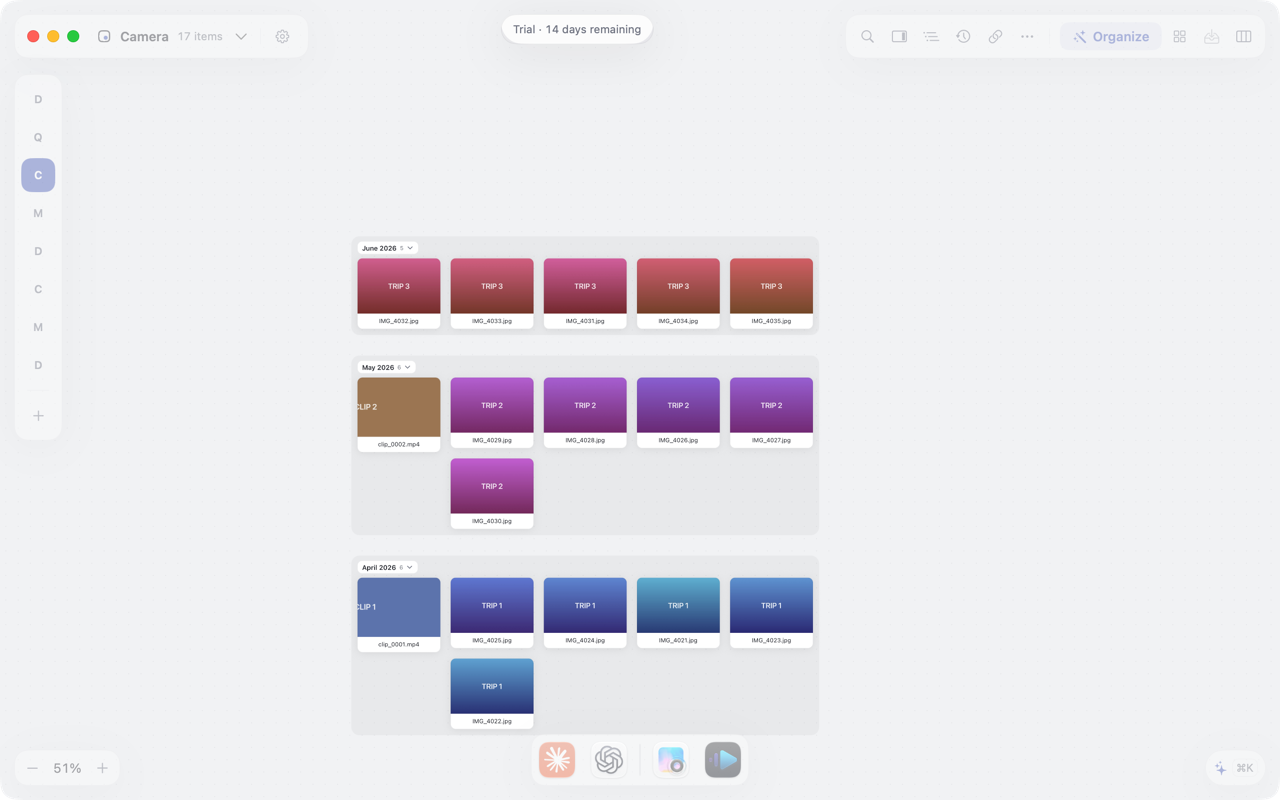
Task: Open the settings gear next to Camera
Action: (282, 37)
